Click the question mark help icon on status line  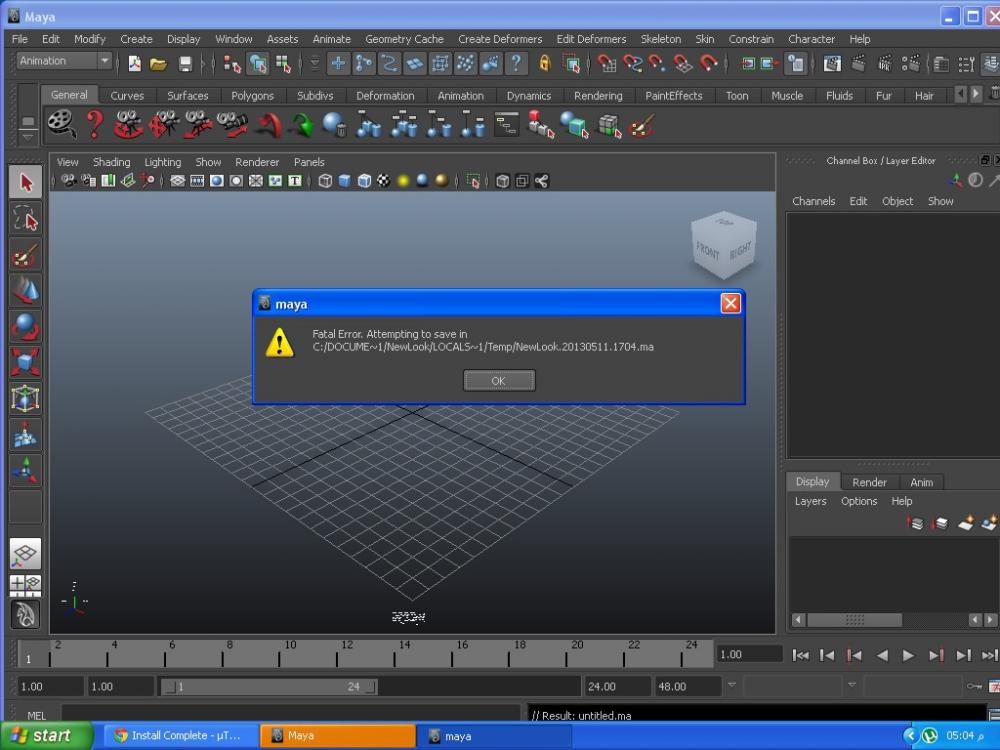pos(516,63)
